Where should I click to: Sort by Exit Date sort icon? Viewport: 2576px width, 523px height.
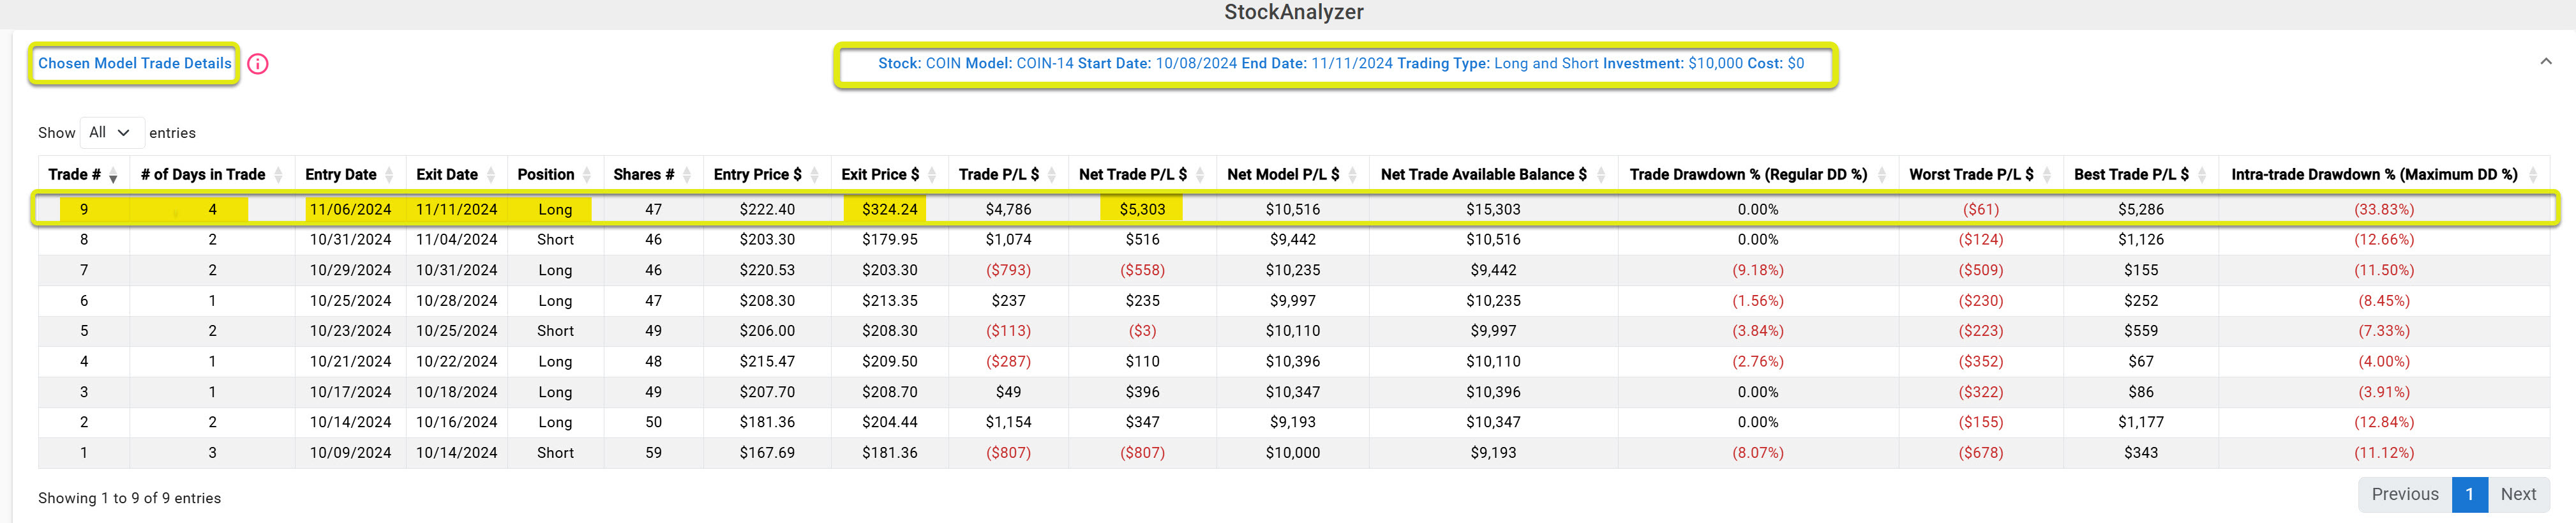(491, 175)
